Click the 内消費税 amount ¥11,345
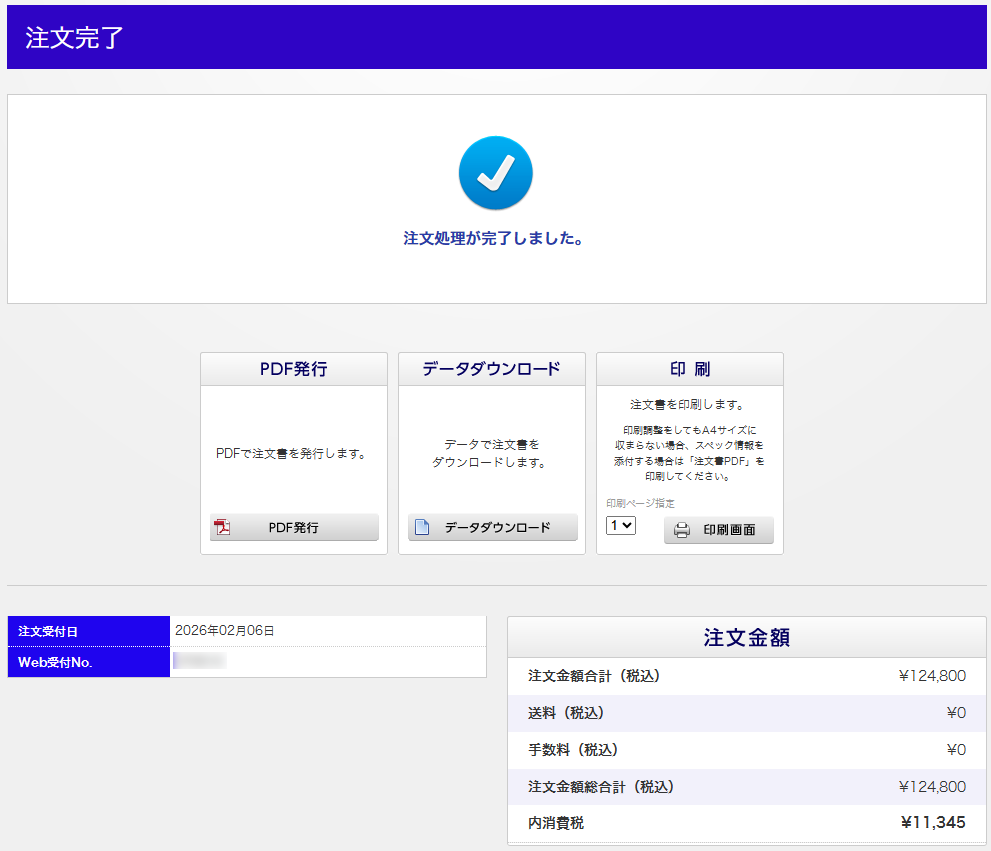Screen dimensions: 991x851 (932, 823)
